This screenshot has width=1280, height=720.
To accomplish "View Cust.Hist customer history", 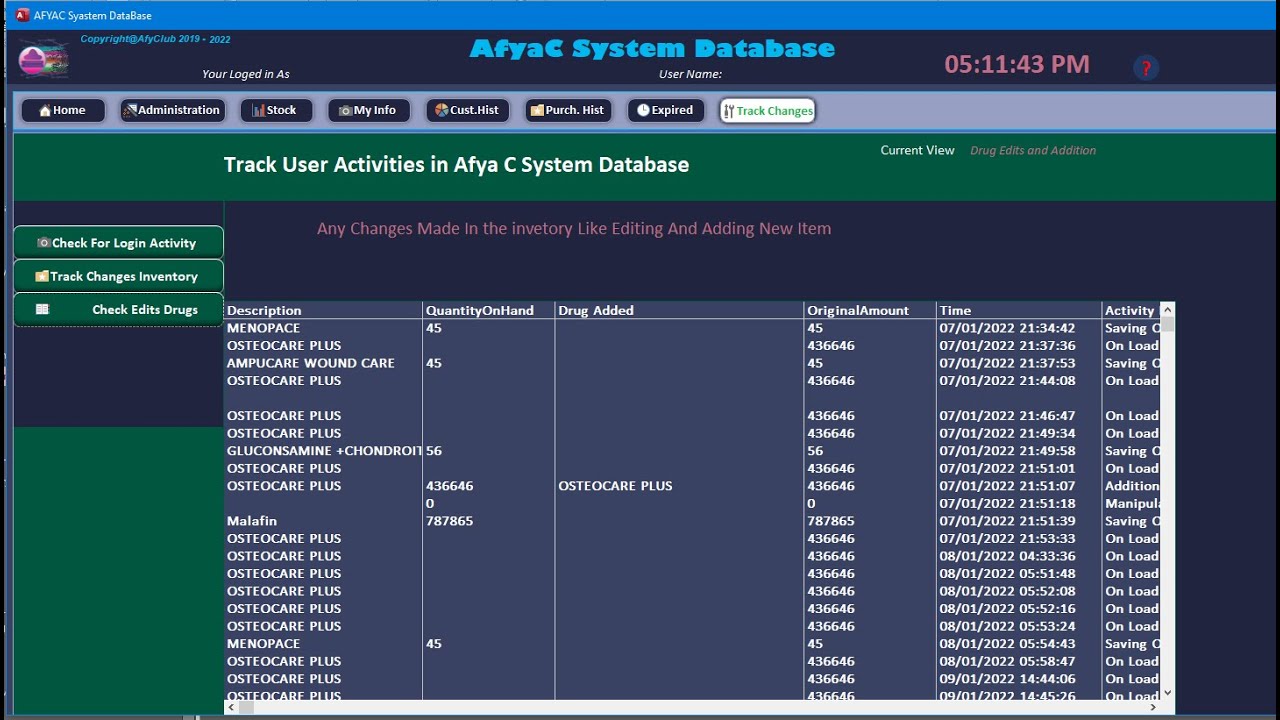I will pos(468,110).
